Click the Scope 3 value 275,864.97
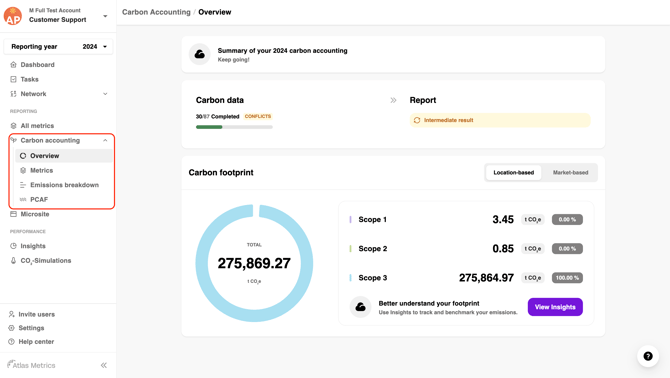The height and width of the screenshot is (378, 670). pyautogui.click(x=486, y=278)
